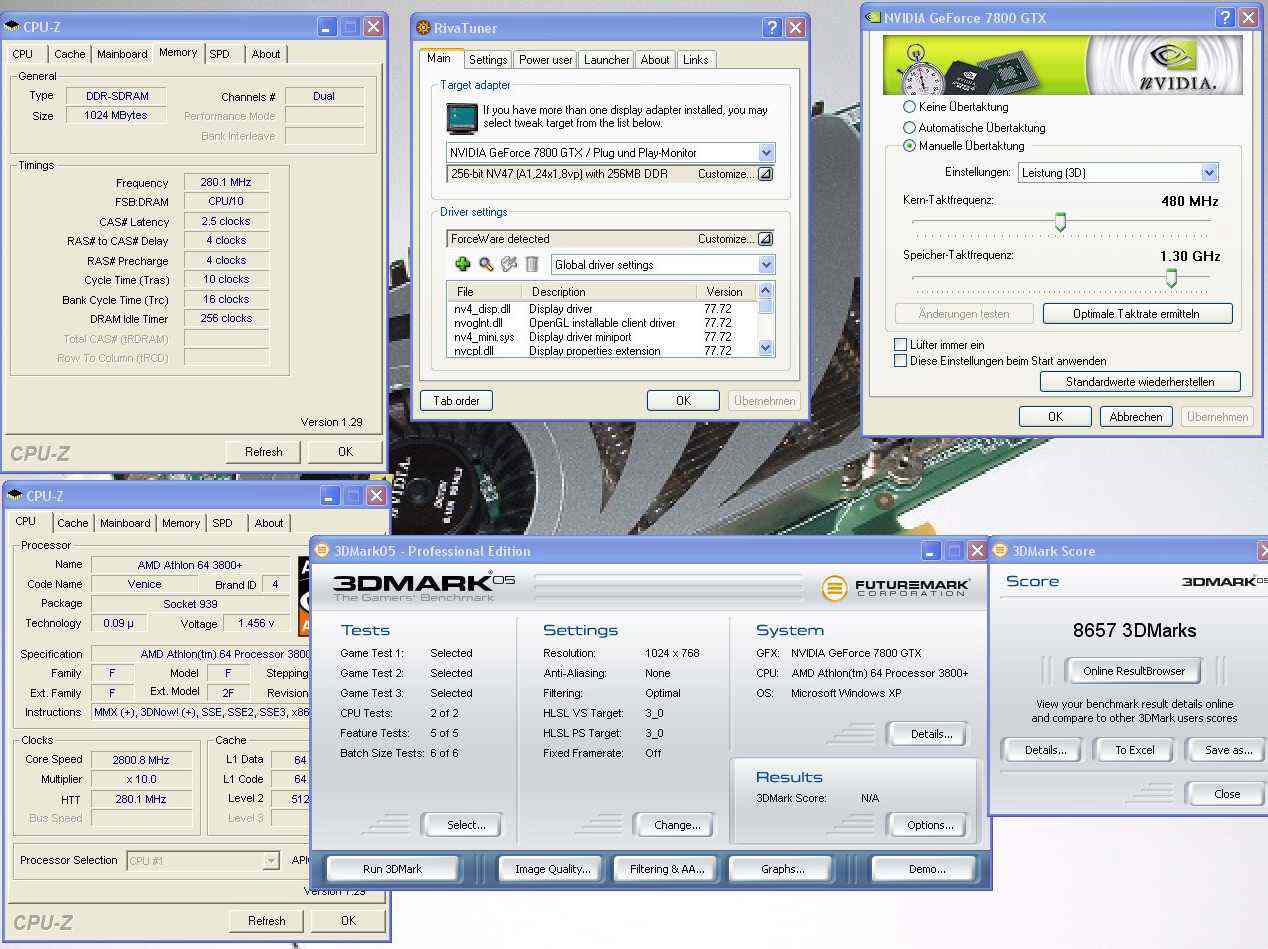This screenshot has height=949, width=1268.
Task: Click the Kern-Taktfrequenz slider thumb
Action: click(x=1060, y=222)
